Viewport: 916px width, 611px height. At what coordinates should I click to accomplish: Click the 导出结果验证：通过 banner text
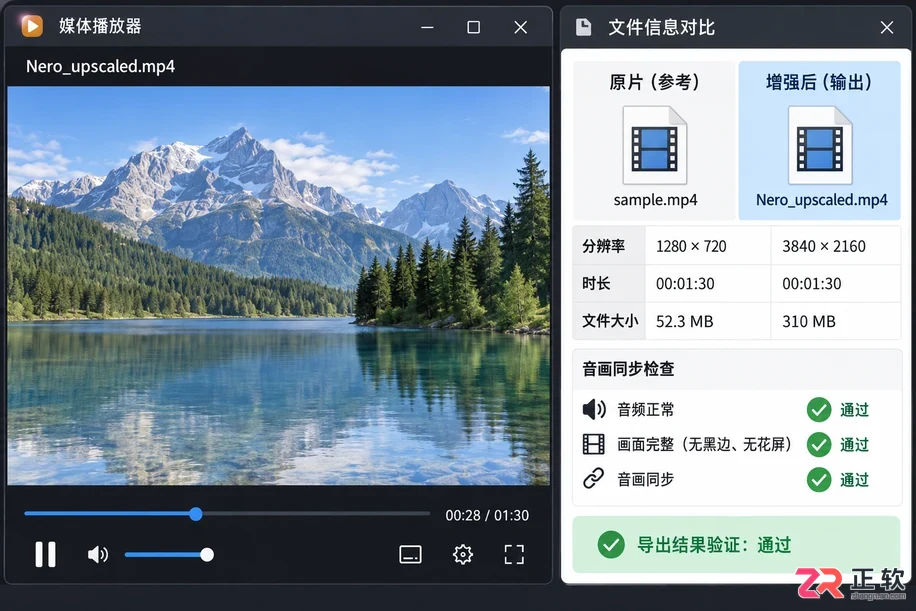click(x=714, y=544)
